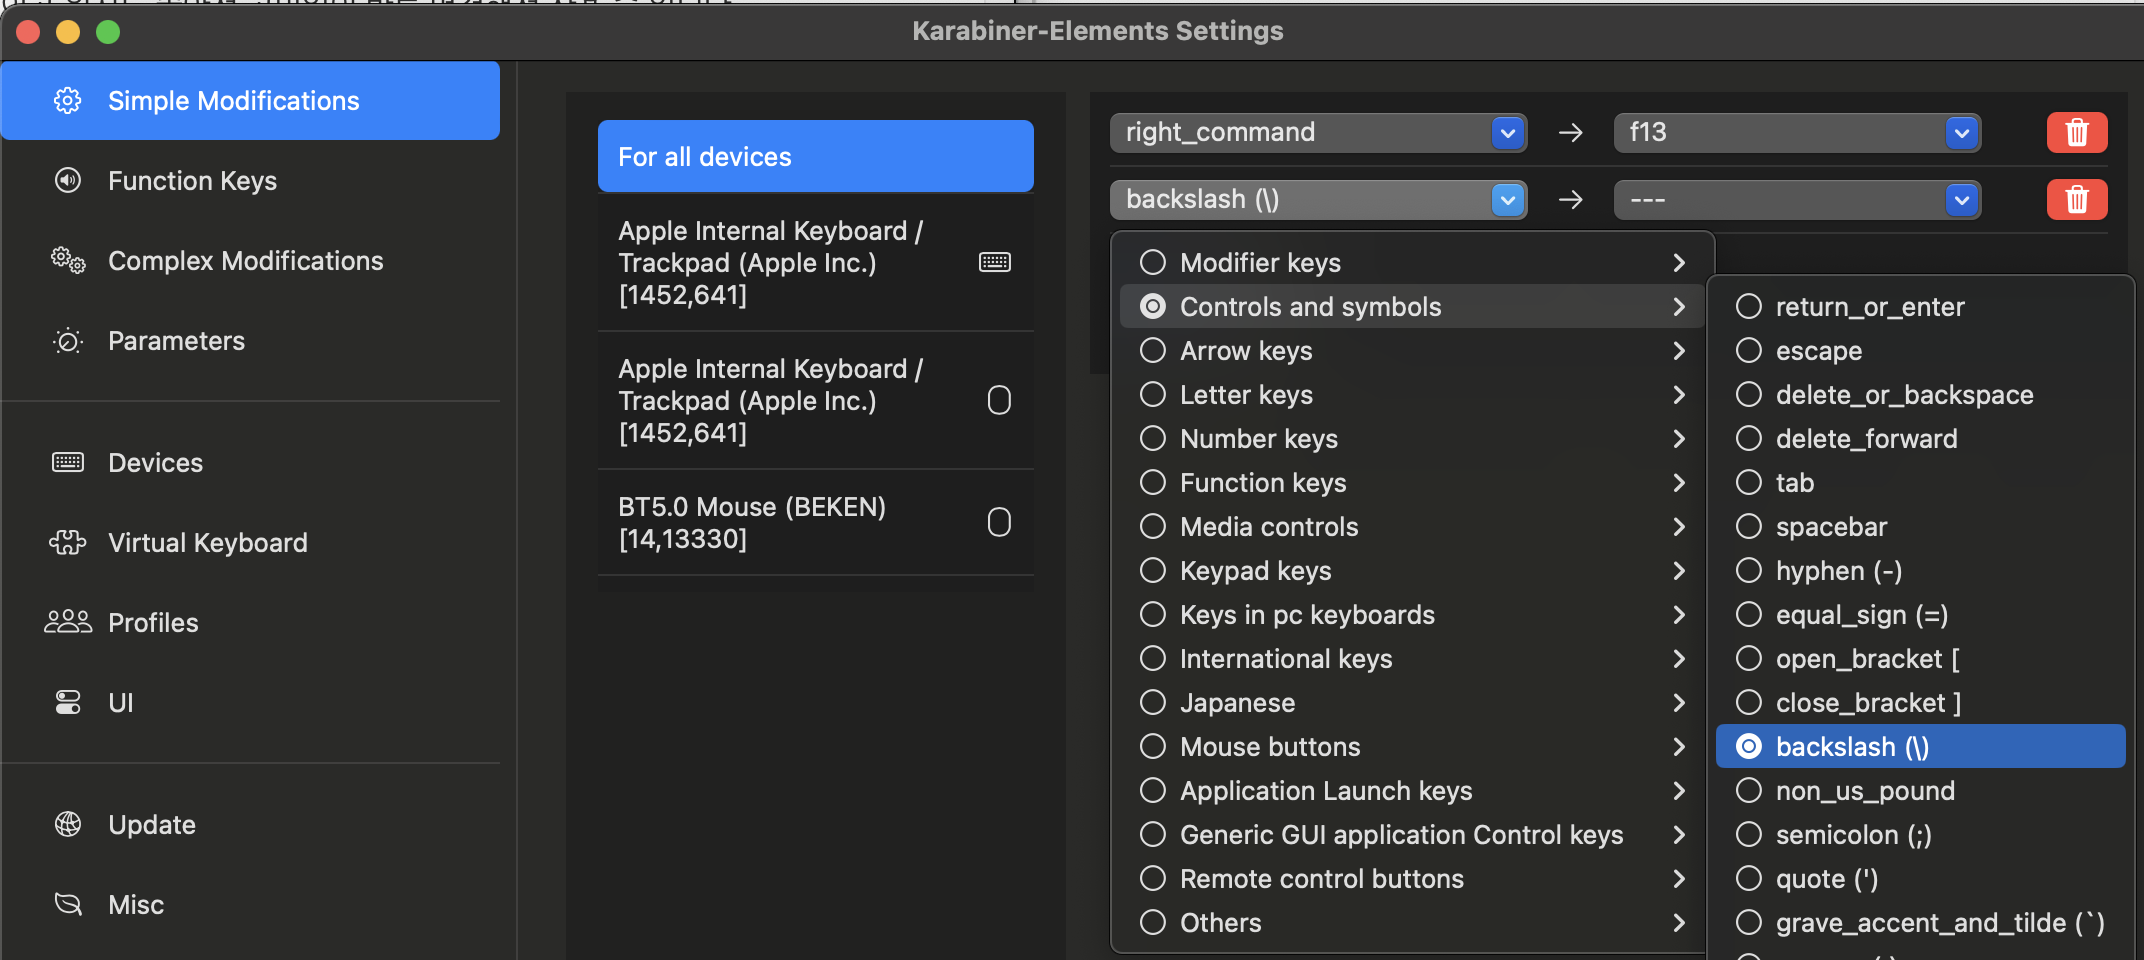Click the Parameters dial icon
The width and height of the screenshot is (2144, 960).
[67, 341]
